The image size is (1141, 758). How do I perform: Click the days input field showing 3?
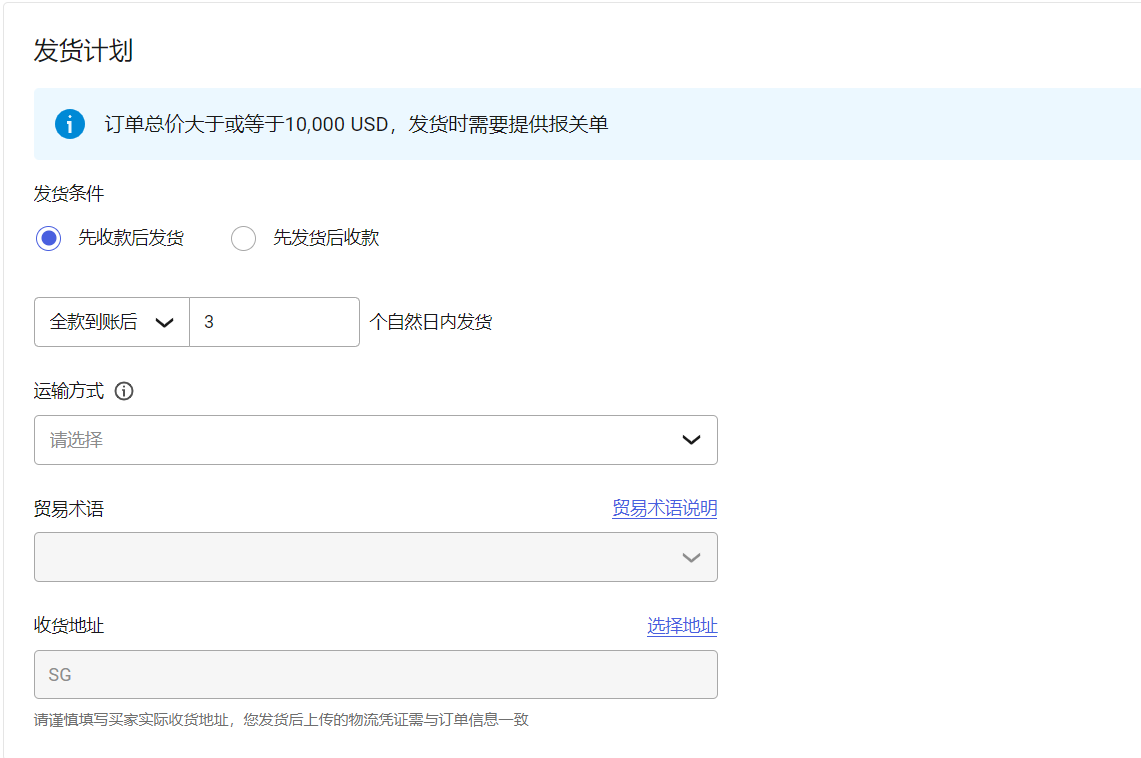pos(275,321)
